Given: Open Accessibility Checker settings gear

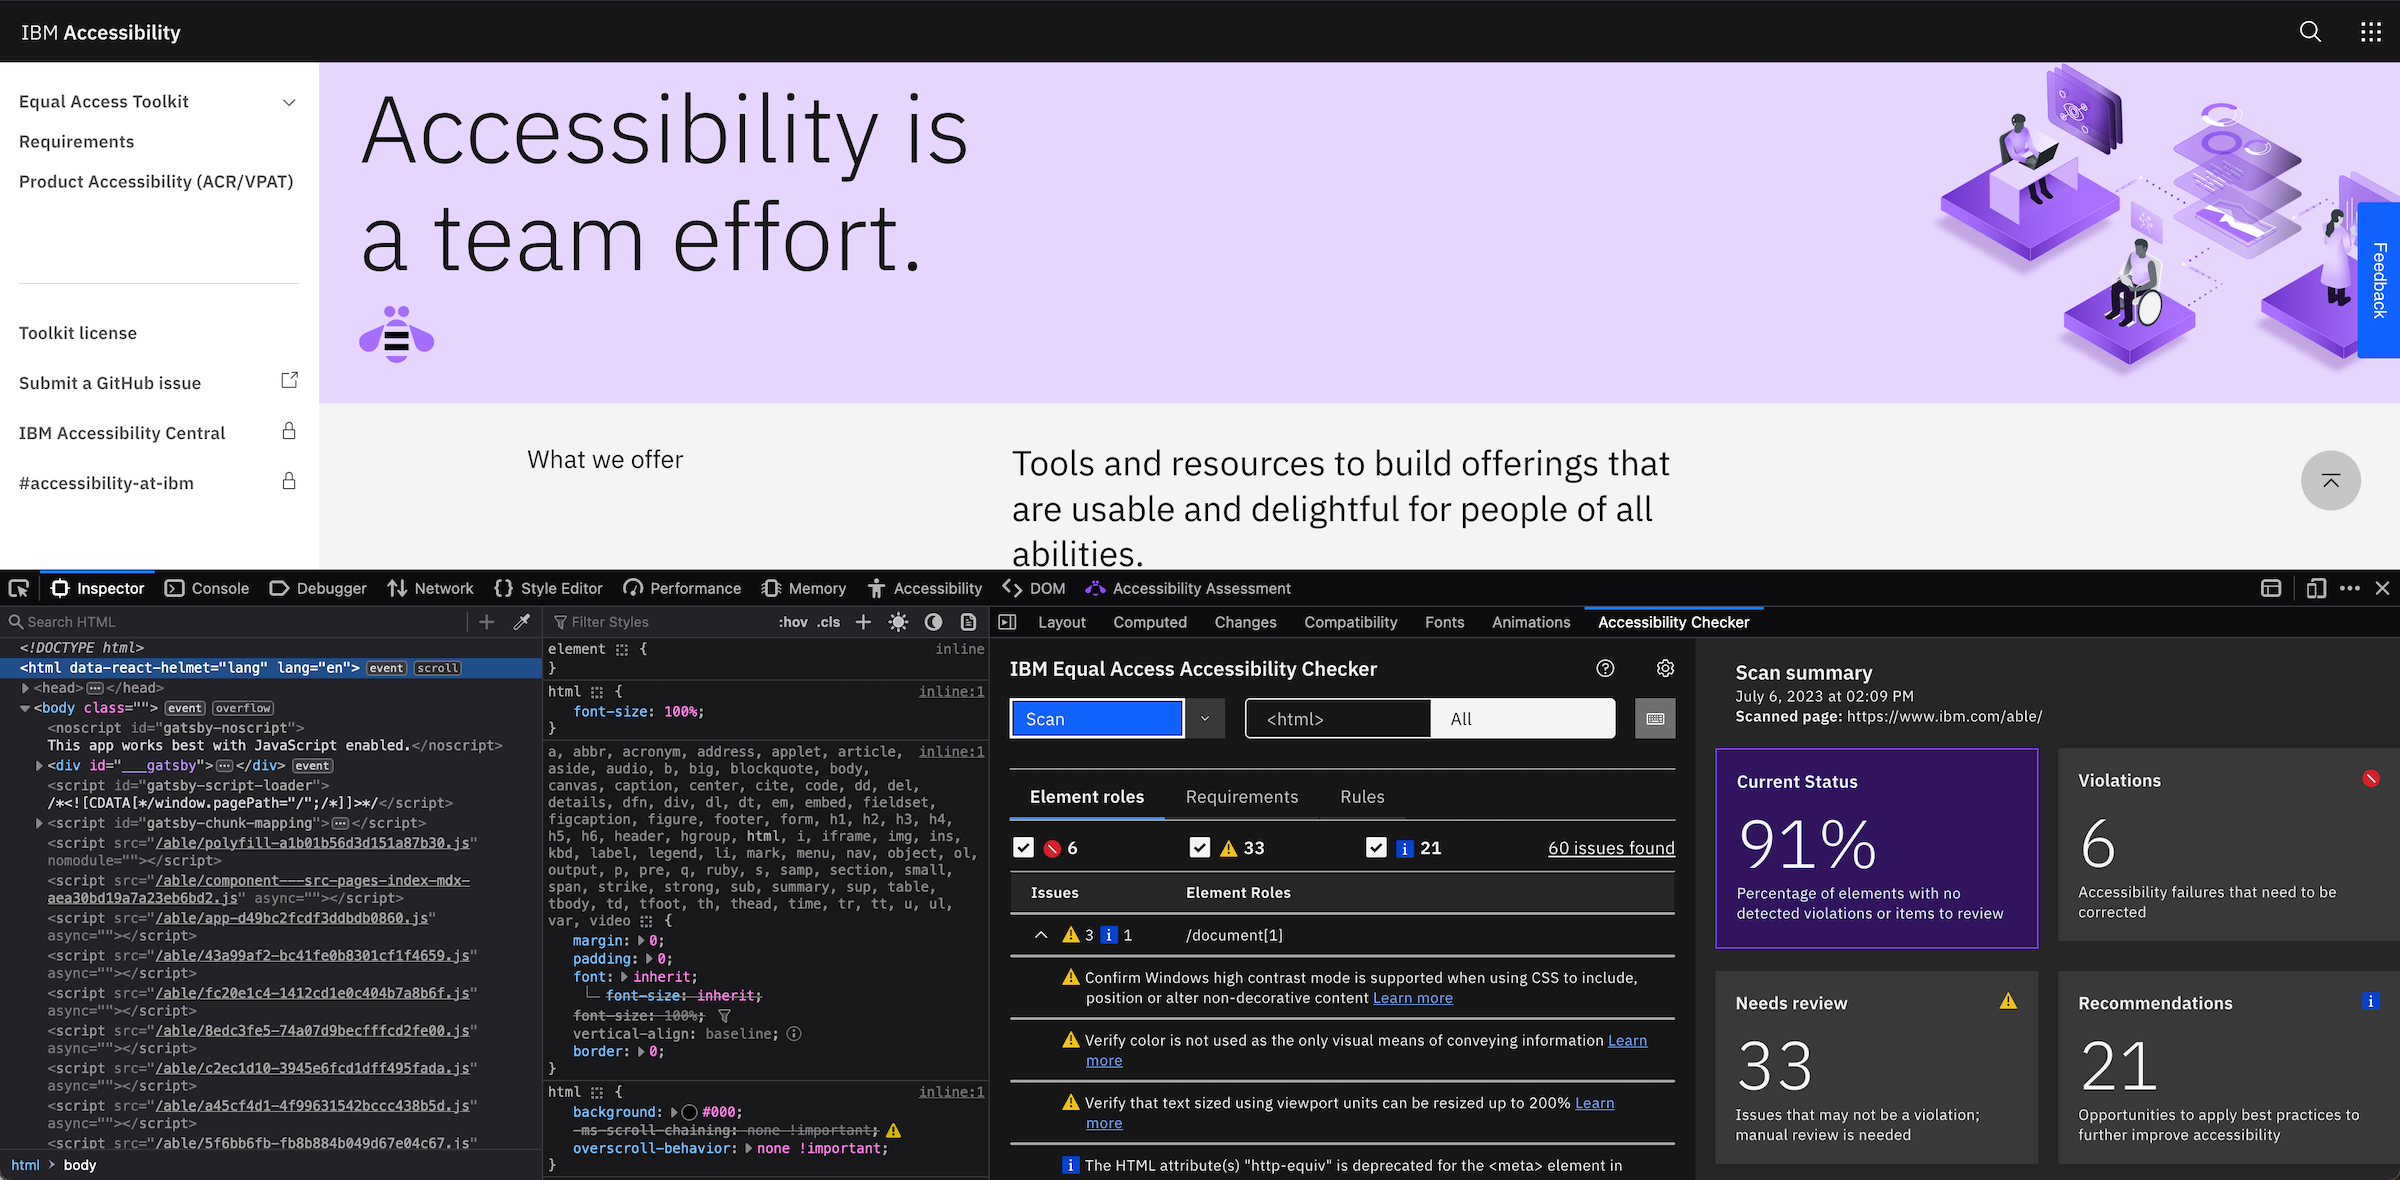Looking at the screenshot, I should [x=1665, y=668].
